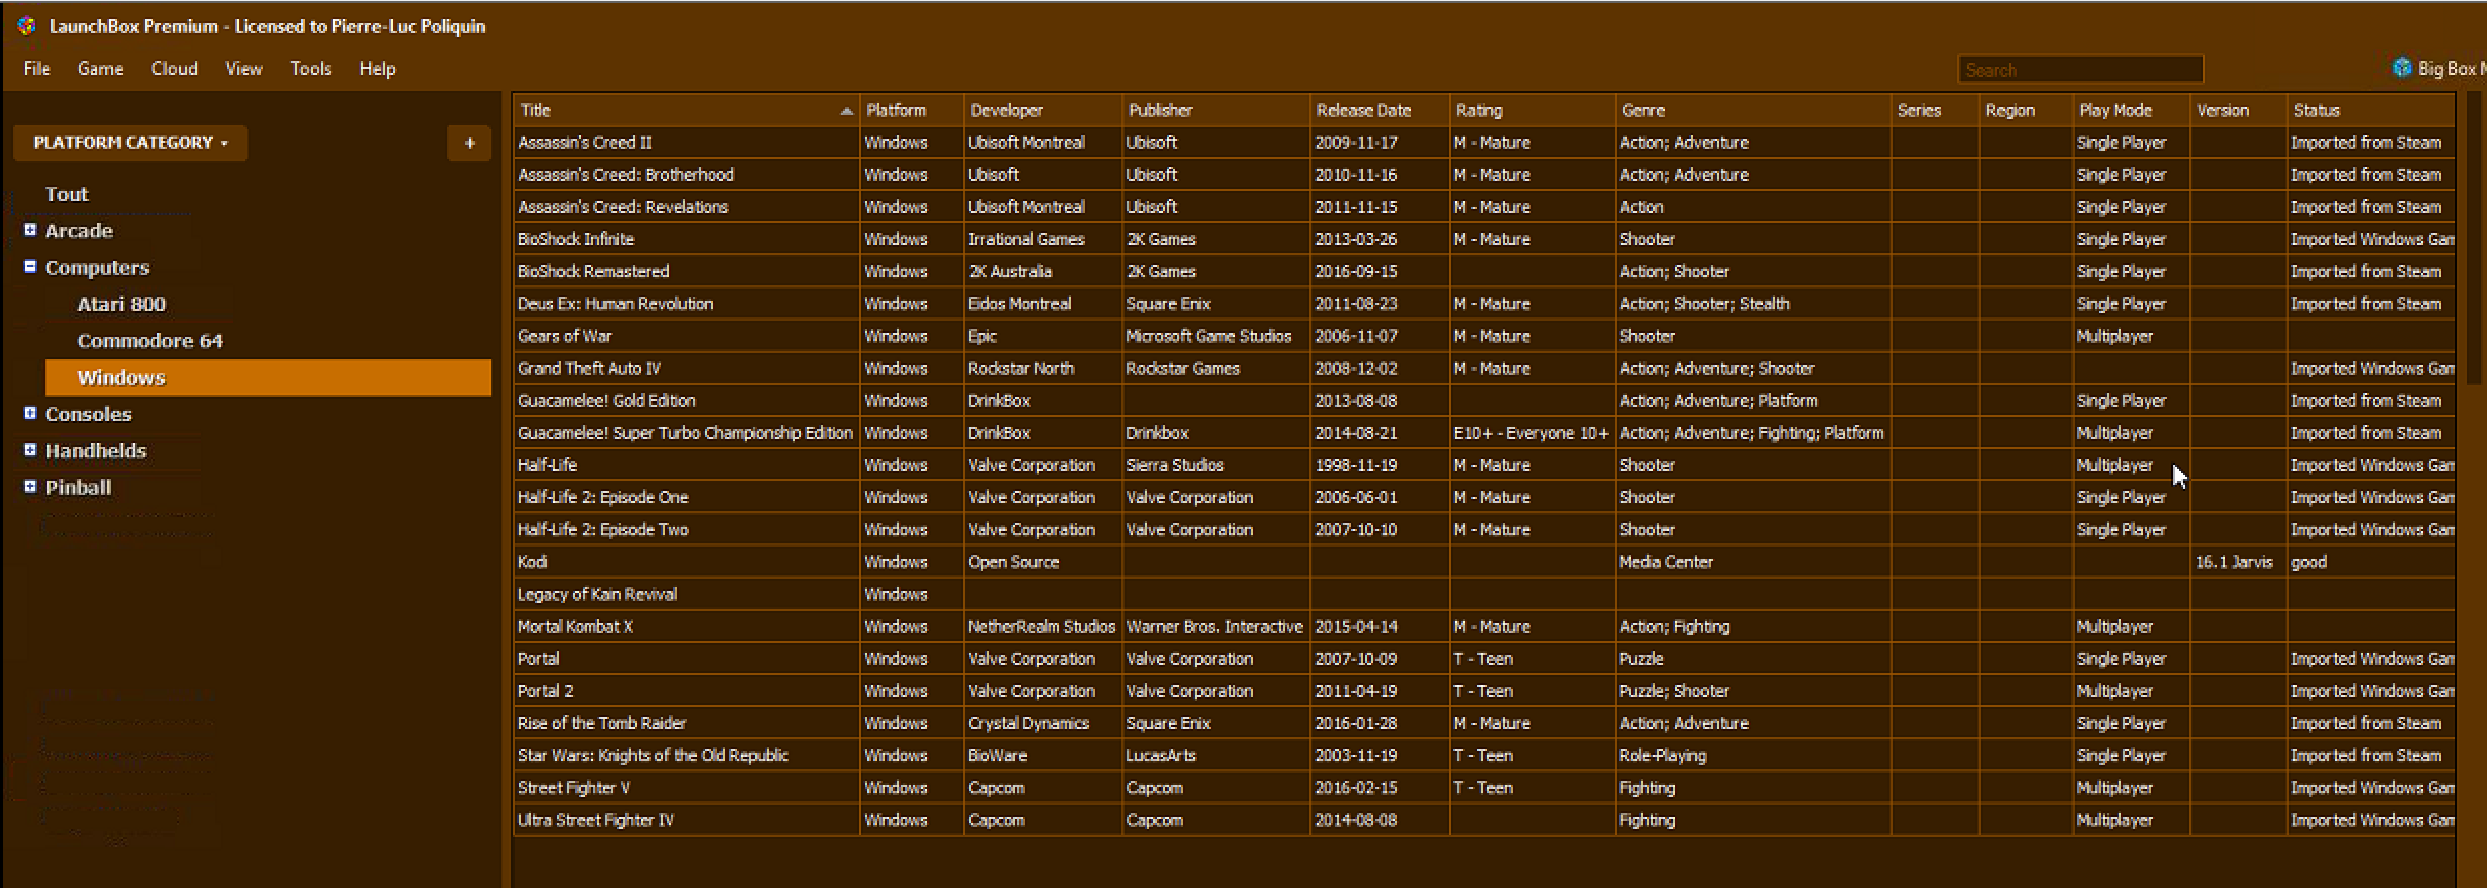Sort by Release Date column header
This screenshot has height=888, width=2487.
tap(1379, 110)
